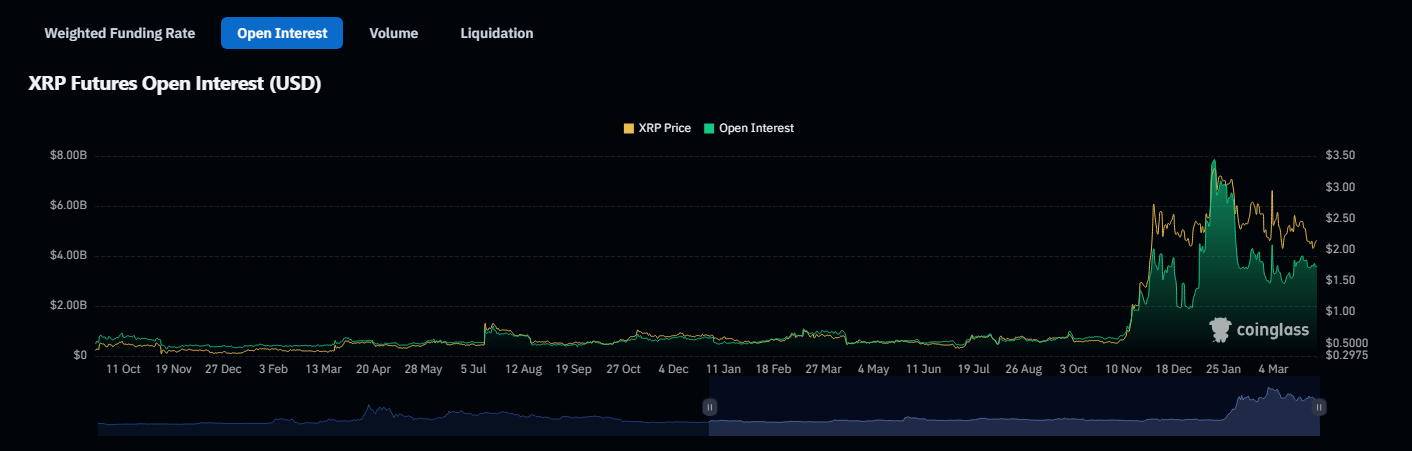Click the 4 Dec date label
The image size is (1412, 451).
click(673, 369)
